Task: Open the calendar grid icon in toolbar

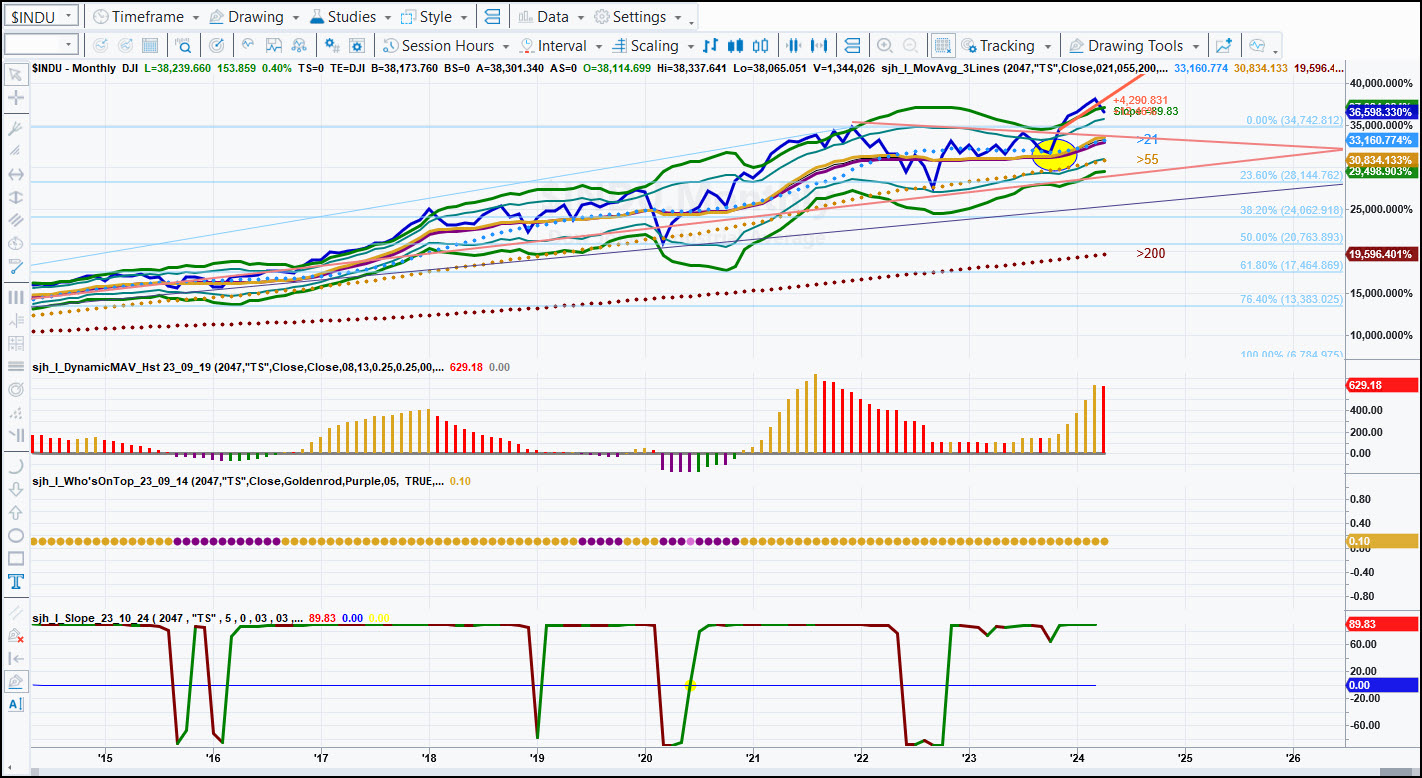Action: pos(150,46)
